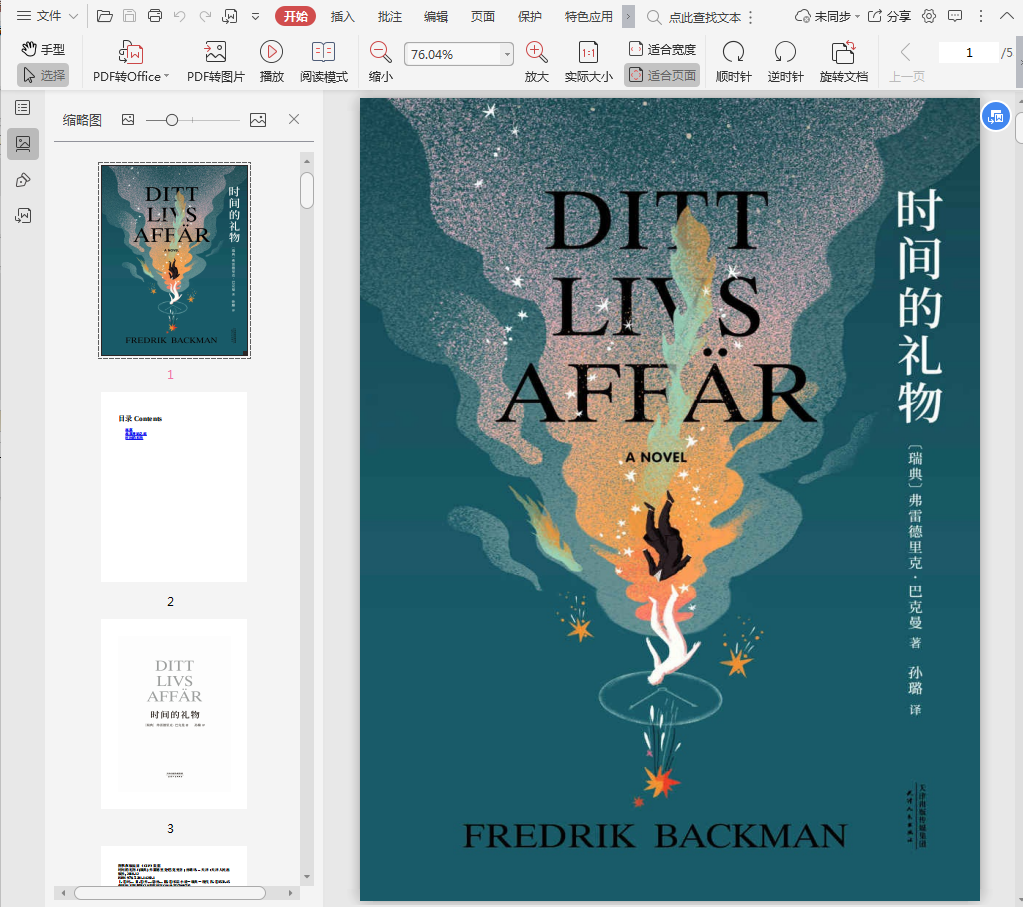Viewport: 1023px width, 907px height.
Task: Choose 适合宽度 fit width
Action: [662, 49]
